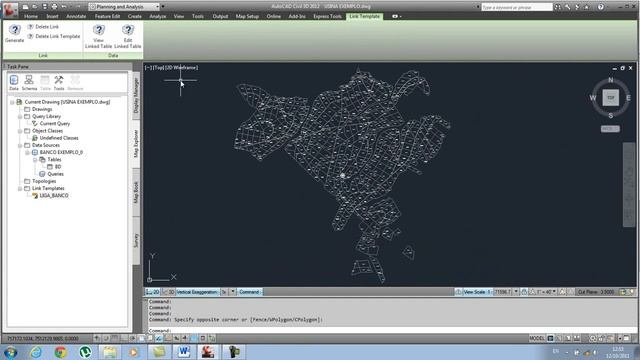Image resolution: width=640 pixels, height=360 pixels.
Task: Collapse the Query Library tree node
Action: [20, 117]
